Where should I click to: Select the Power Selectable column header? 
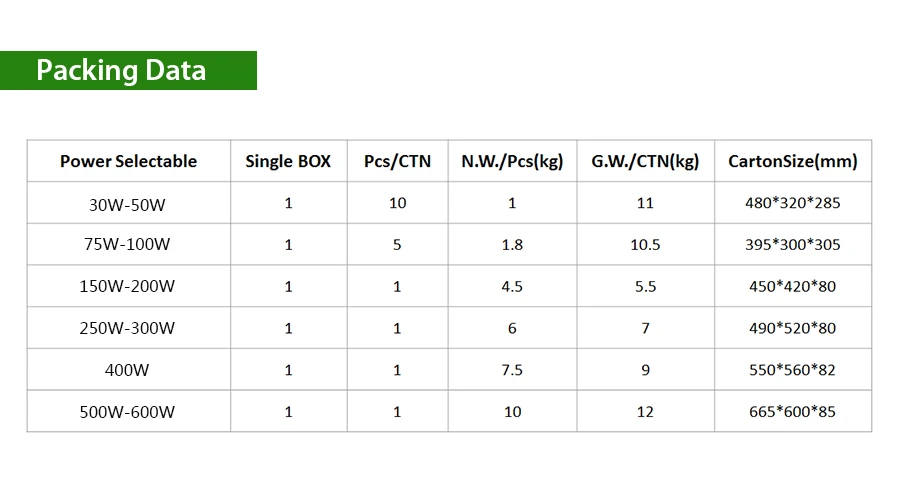point(129,161)
